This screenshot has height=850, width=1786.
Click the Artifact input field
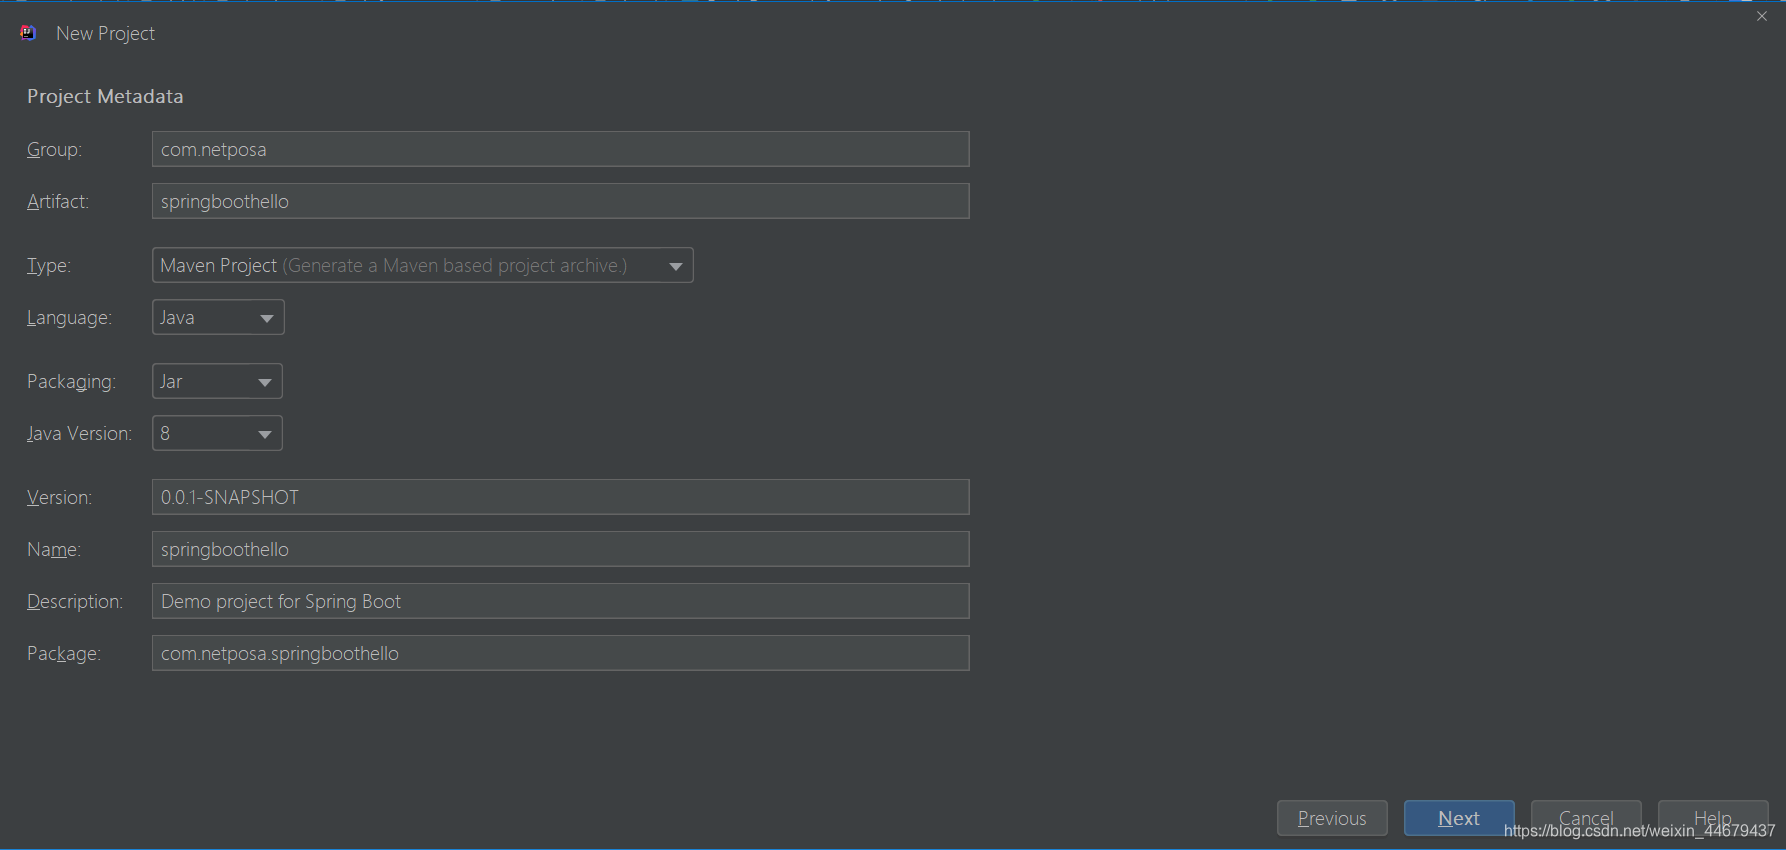coord(560,201)
